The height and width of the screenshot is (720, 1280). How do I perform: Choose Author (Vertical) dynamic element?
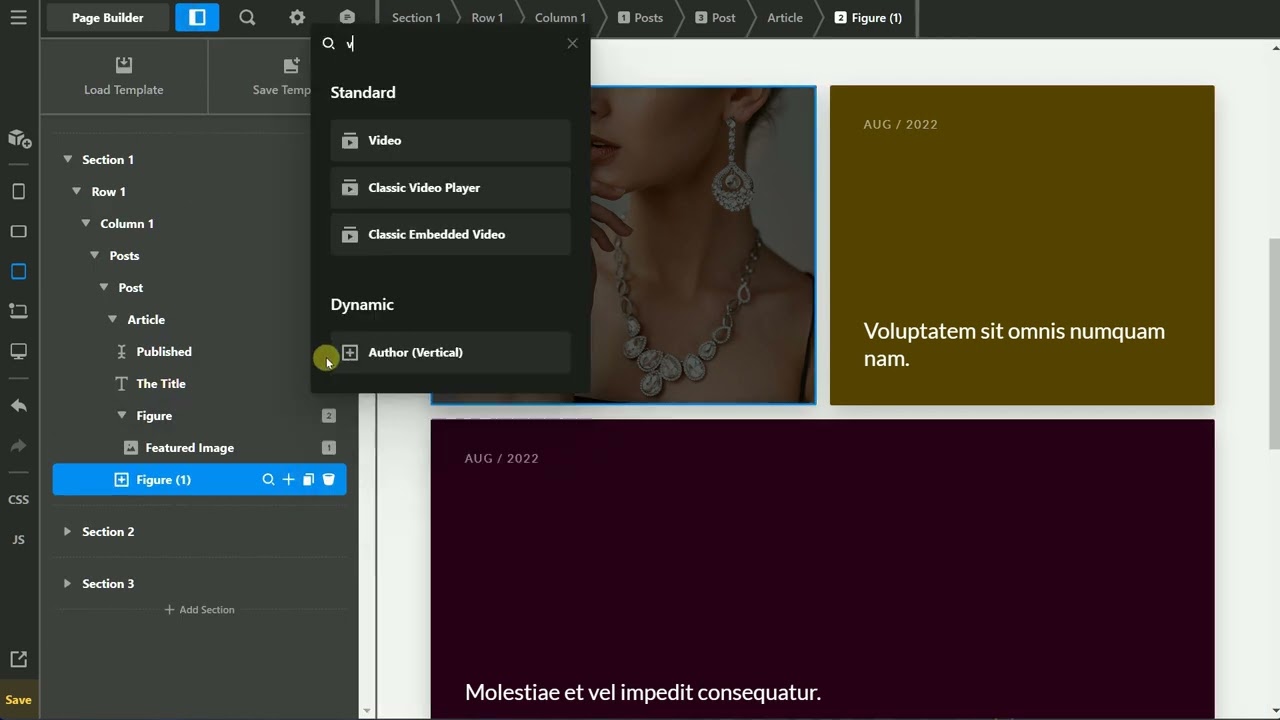(x=451, y=353)
